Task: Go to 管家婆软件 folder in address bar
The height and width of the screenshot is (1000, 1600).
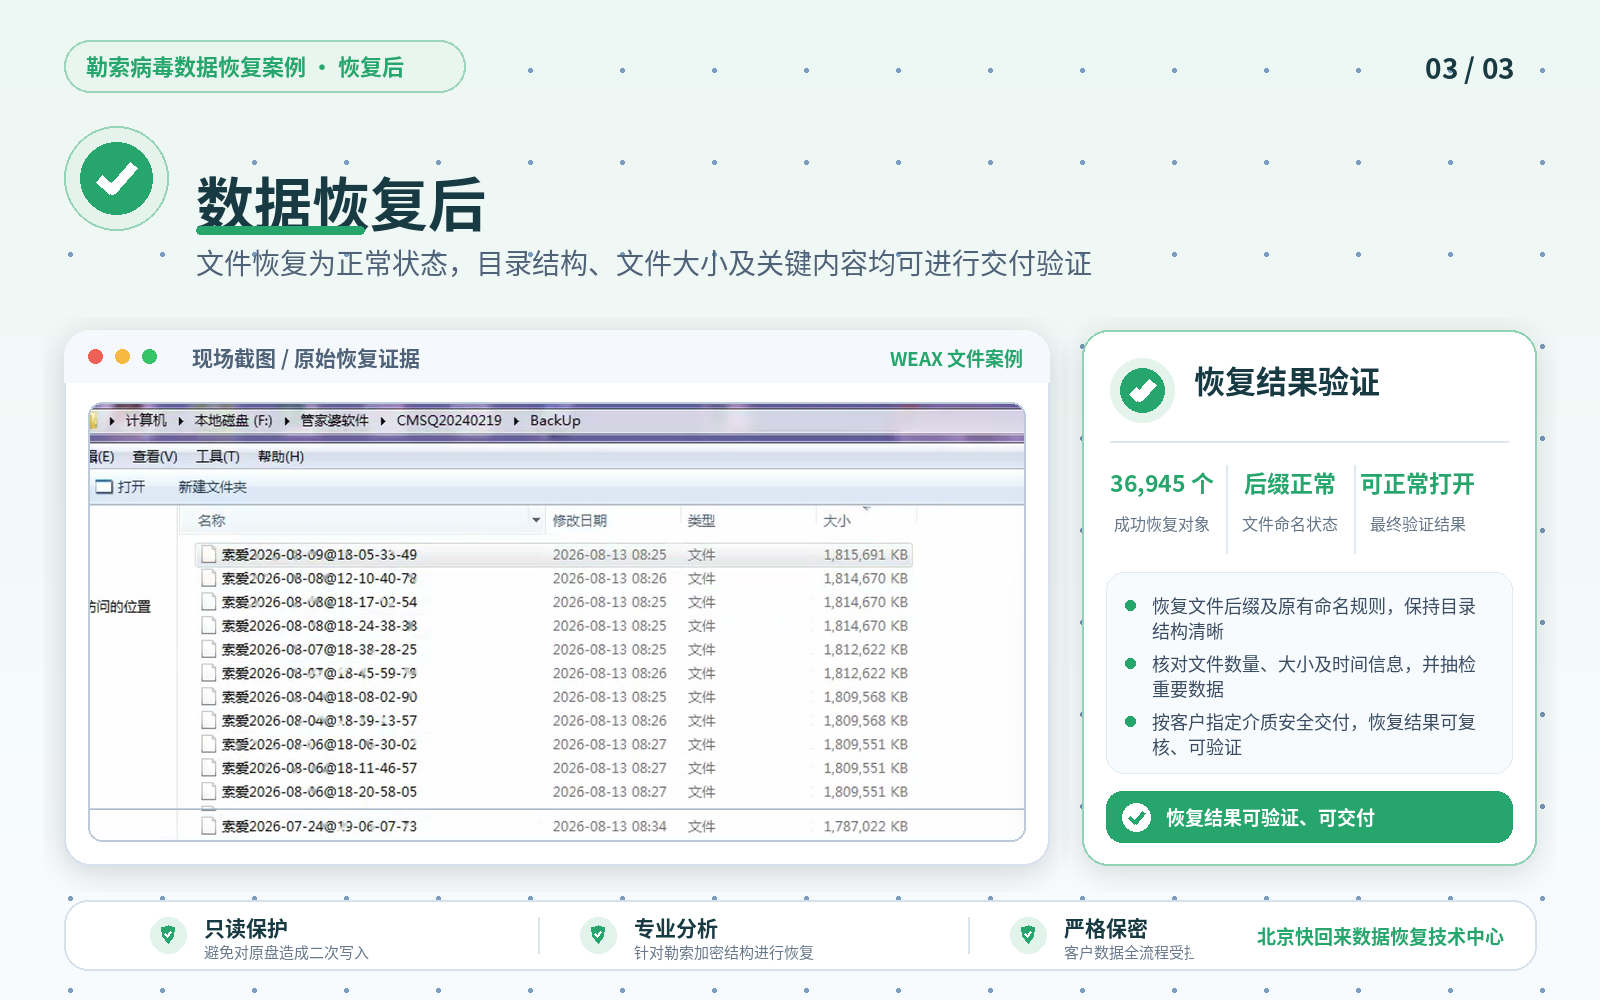Action: (335, 421)
